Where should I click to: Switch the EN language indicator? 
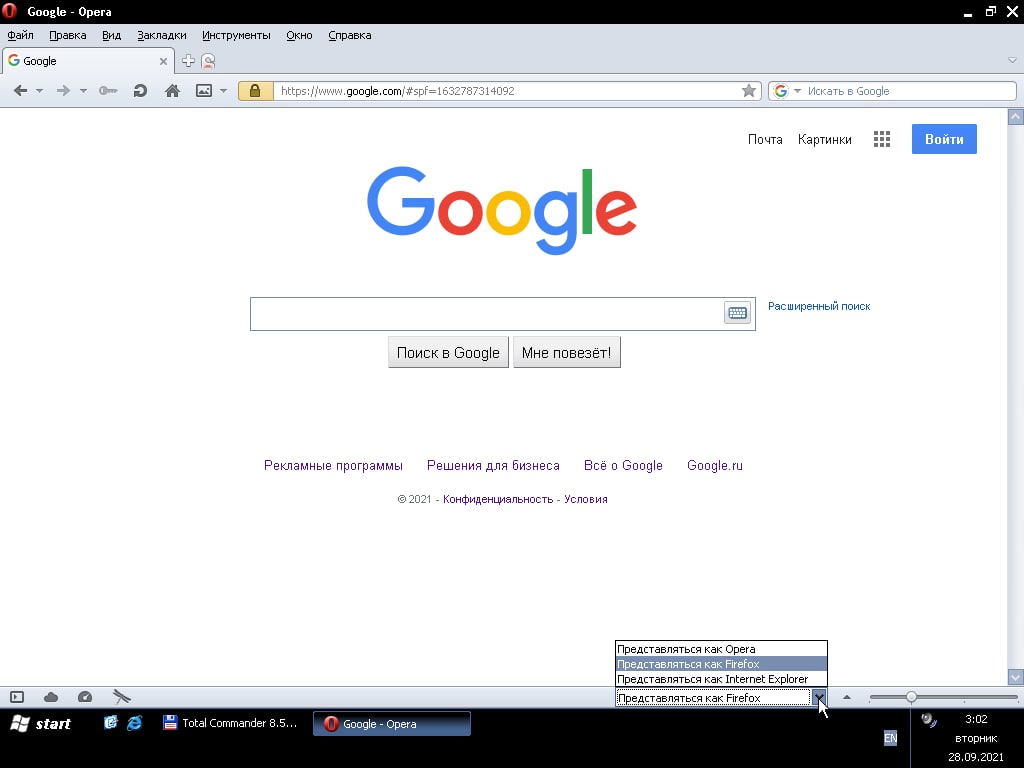pyautogui.click(x=890, y=739)
